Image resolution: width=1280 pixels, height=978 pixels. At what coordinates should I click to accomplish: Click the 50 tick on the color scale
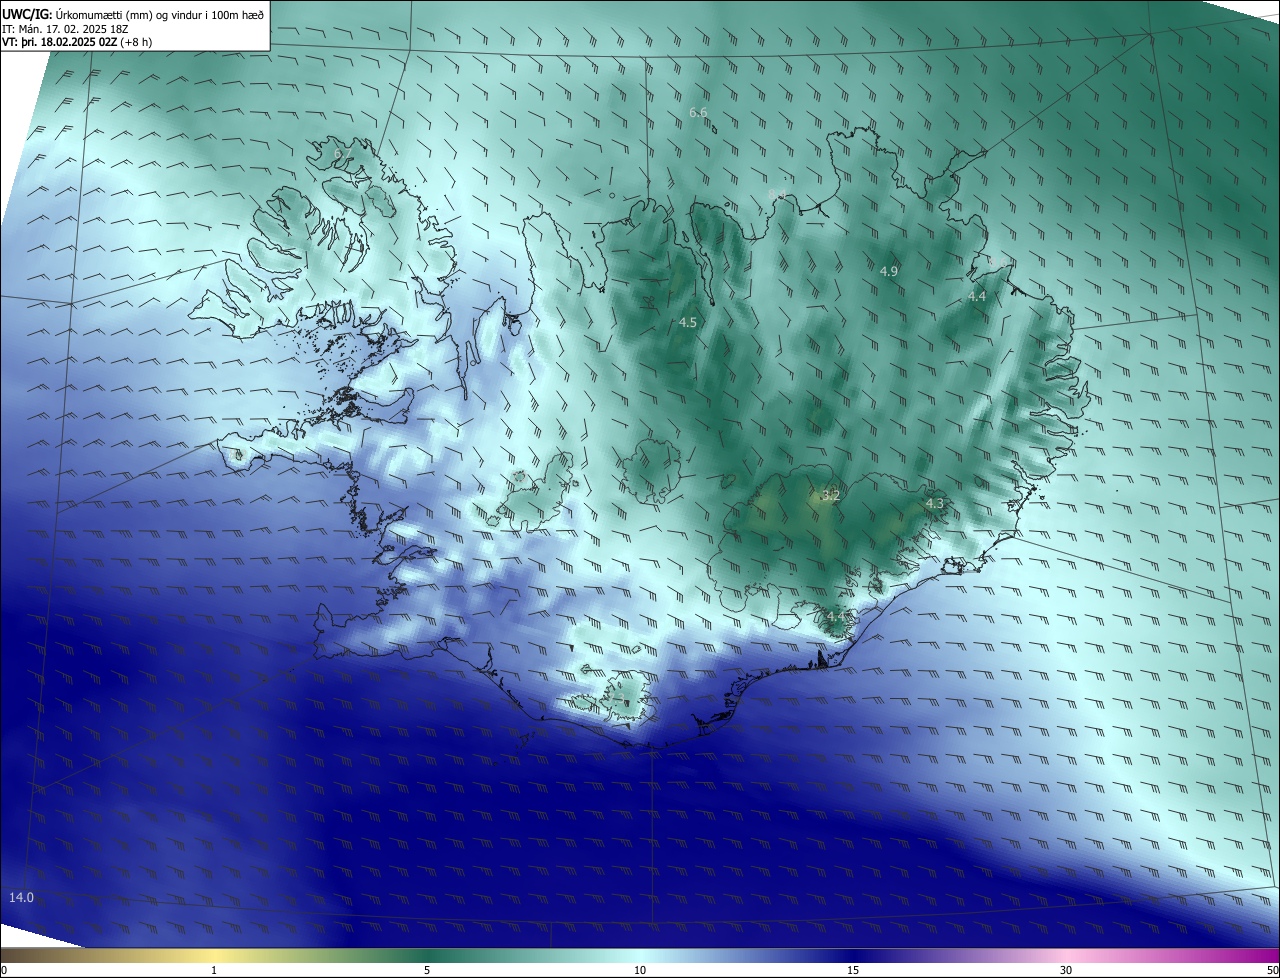pyautogui.click(x=1272, y=970)
